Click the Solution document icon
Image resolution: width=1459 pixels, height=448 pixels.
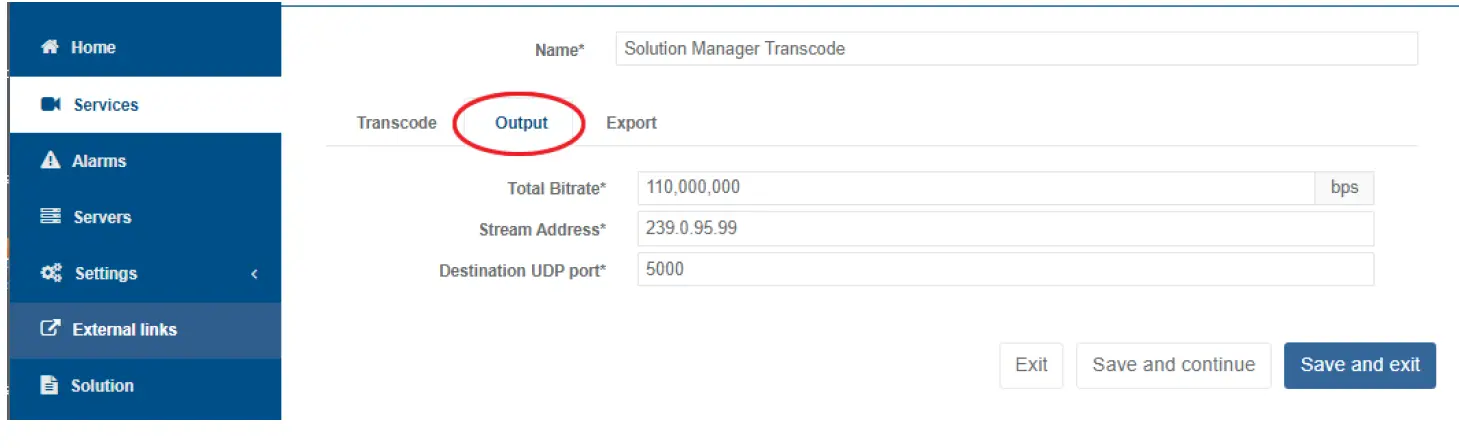pyautogui.click(x=49, y=385)
